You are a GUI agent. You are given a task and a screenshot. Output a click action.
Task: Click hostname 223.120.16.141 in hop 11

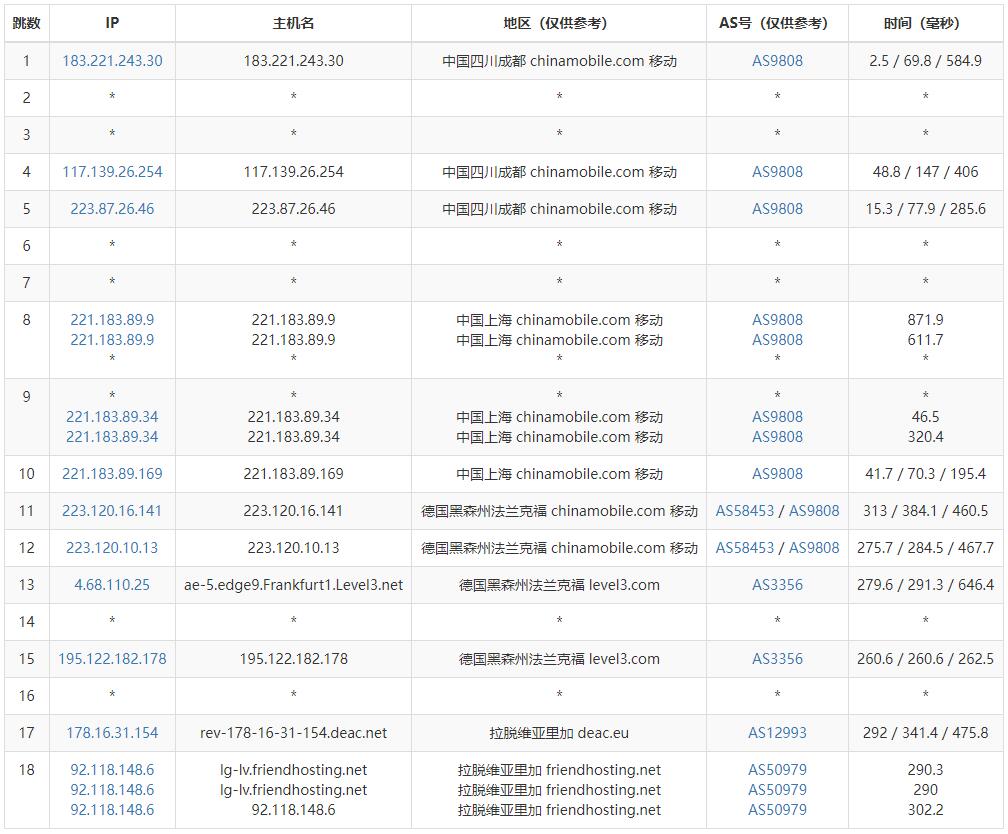pos(293,511)
